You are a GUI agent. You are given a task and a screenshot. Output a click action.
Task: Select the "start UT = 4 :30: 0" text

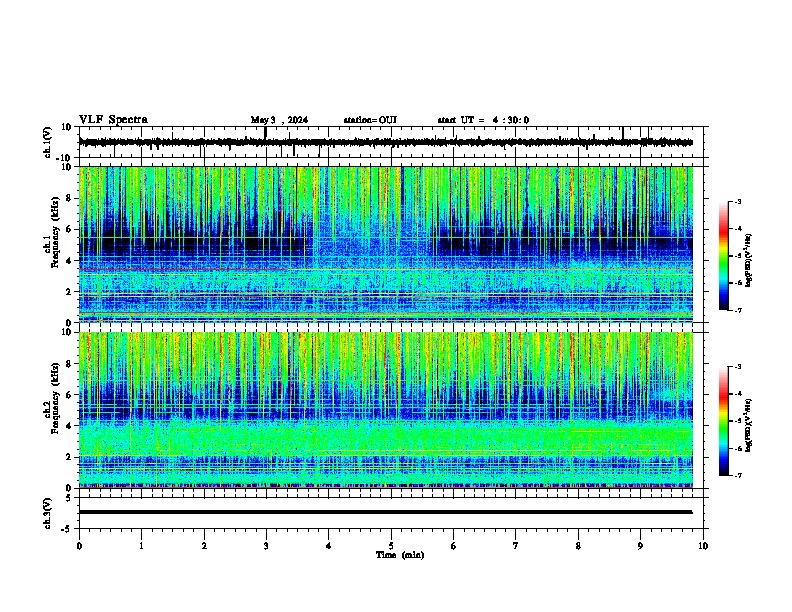click(x=483, y=120)
